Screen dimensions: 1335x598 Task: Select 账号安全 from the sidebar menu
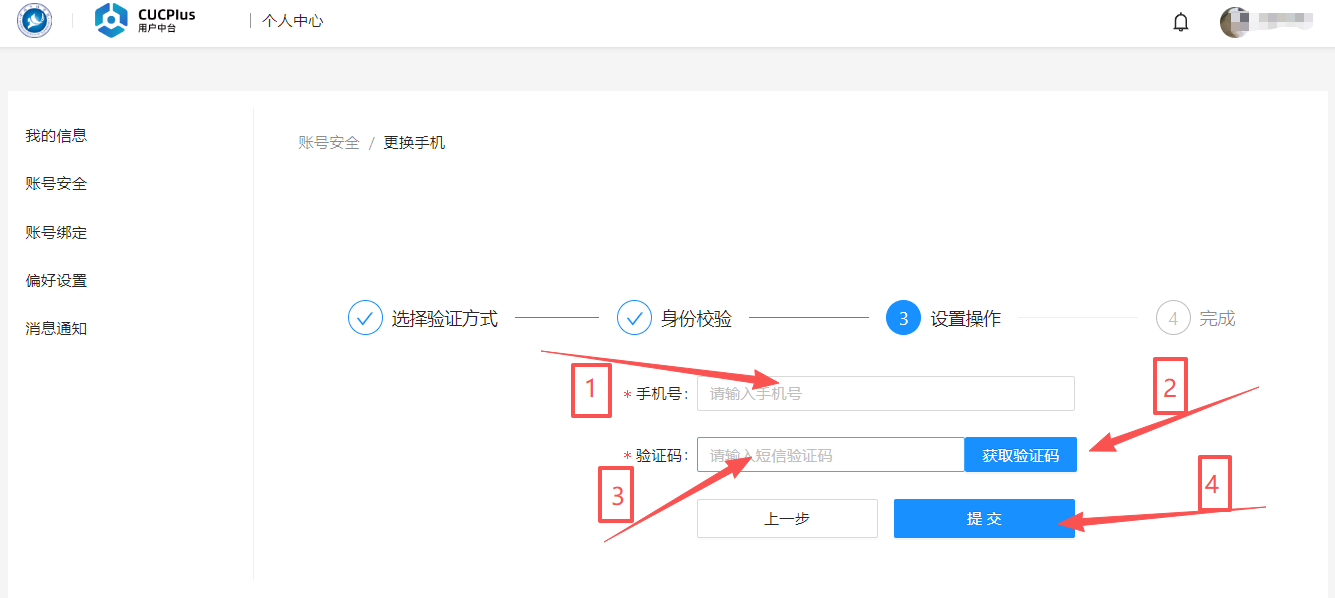coord(56,184)
